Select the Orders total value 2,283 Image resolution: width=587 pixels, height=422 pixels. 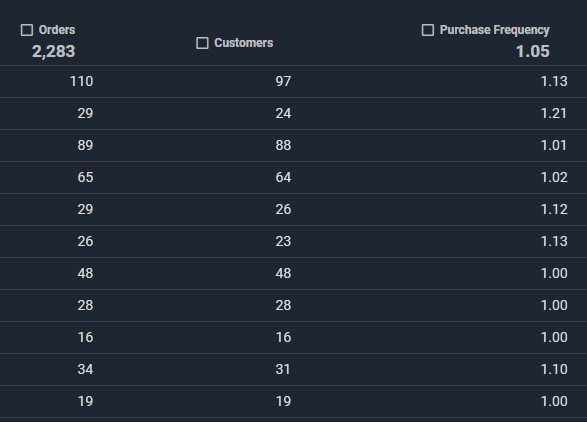(x=54, y=51)
